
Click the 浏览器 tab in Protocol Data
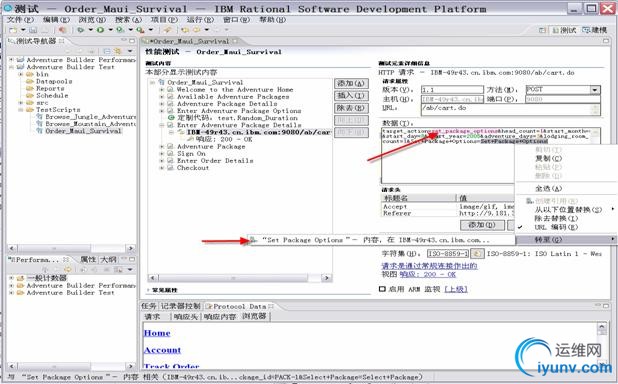[x=254, y=317]
